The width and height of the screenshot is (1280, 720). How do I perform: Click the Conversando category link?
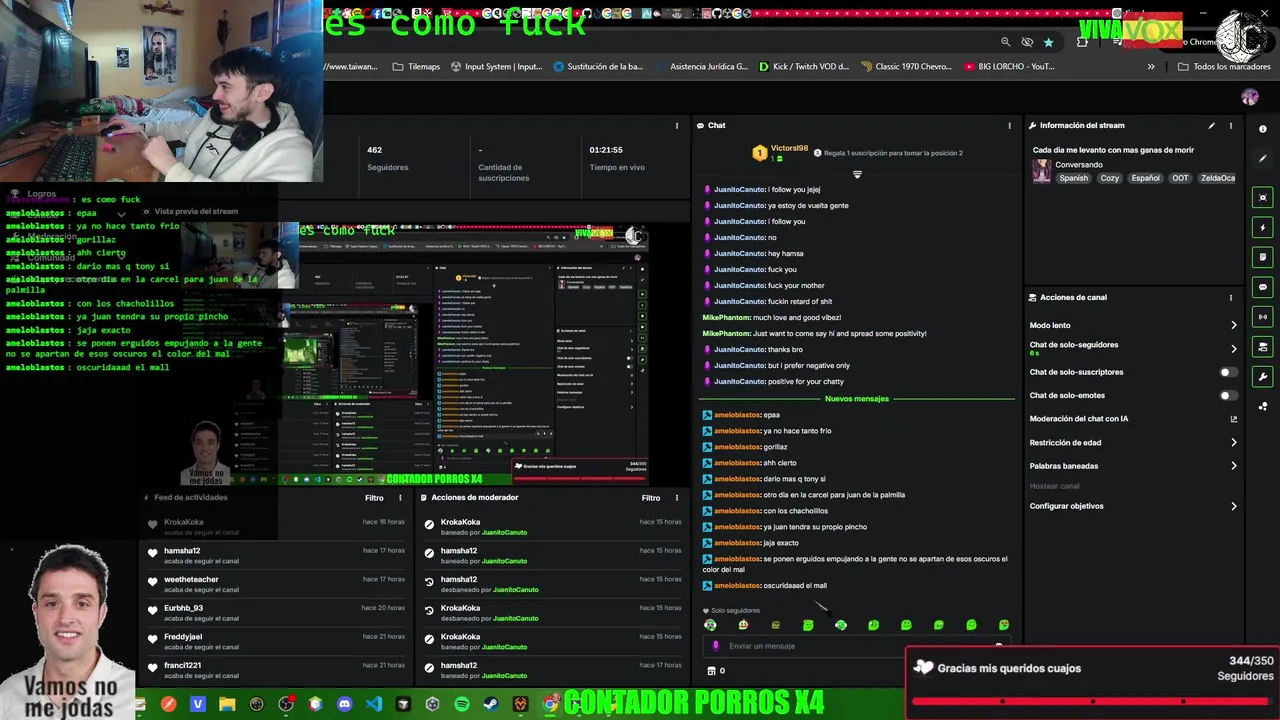1079,165
